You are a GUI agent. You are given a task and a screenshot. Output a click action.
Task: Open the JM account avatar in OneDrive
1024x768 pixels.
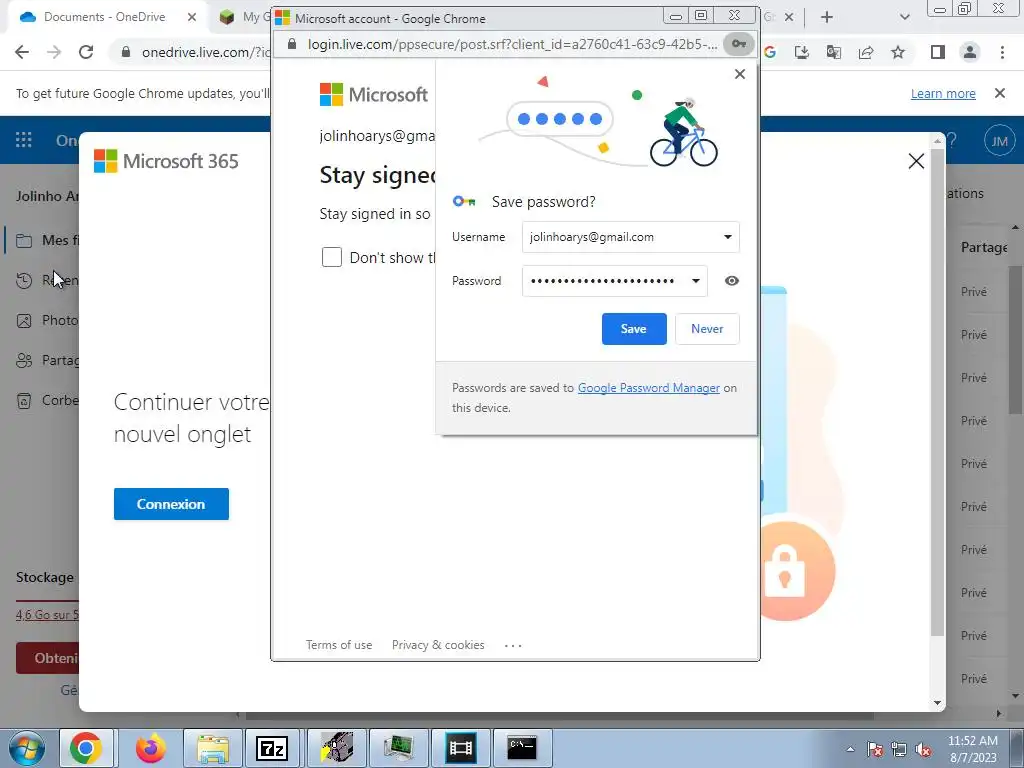[999, 140]
